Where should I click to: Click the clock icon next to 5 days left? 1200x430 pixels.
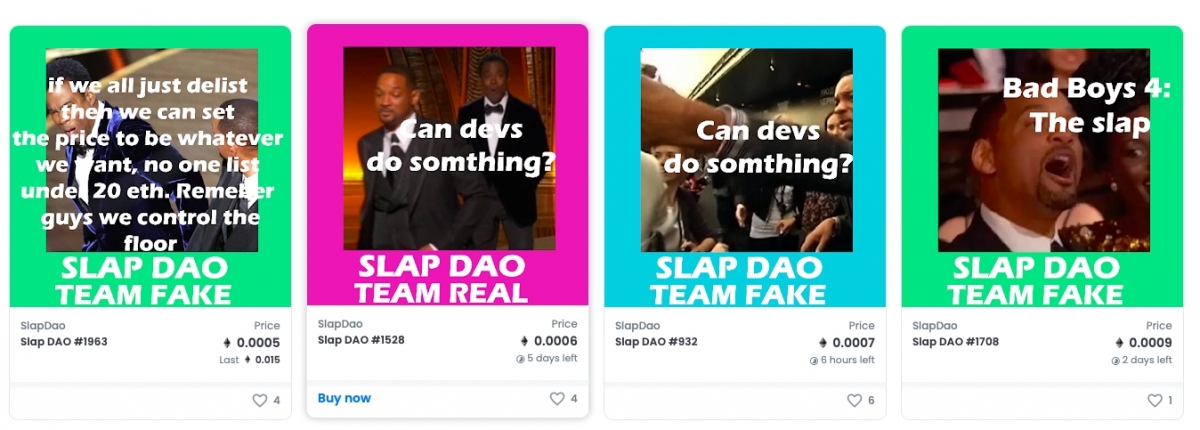[x=520, y=358]
